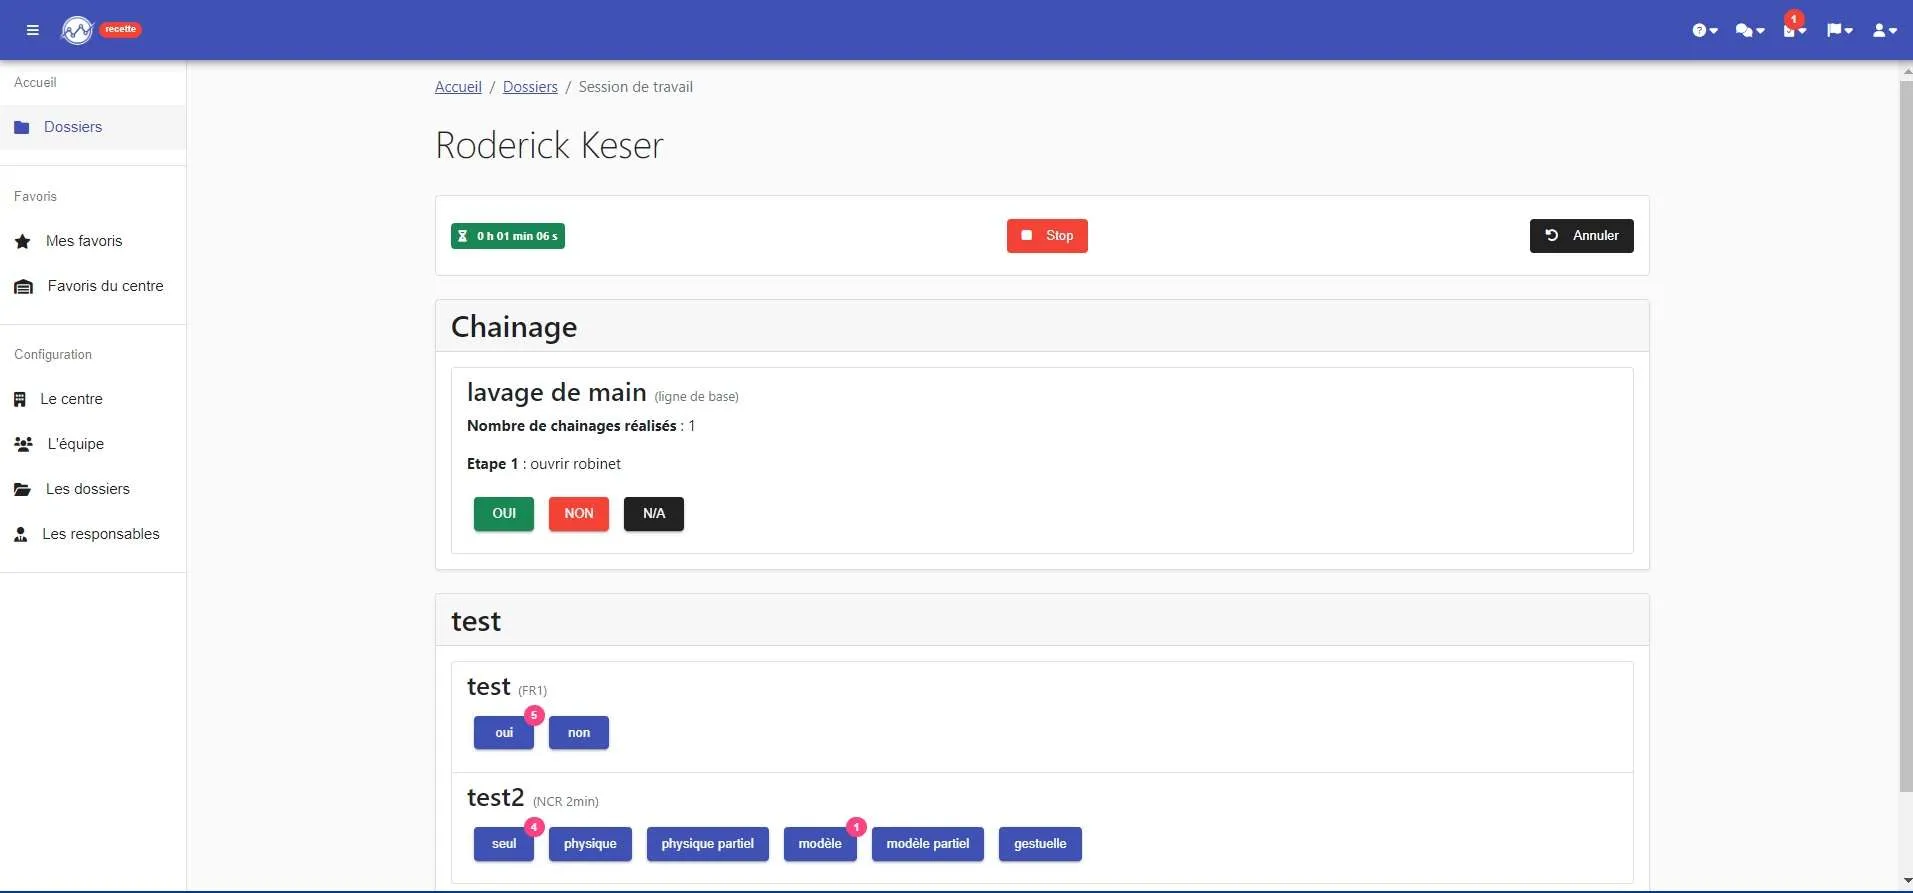This screenshot has width=1913, height=893.
Task: Click the 'Session de travail' breadcrumb text
Action: coord(636,87)
